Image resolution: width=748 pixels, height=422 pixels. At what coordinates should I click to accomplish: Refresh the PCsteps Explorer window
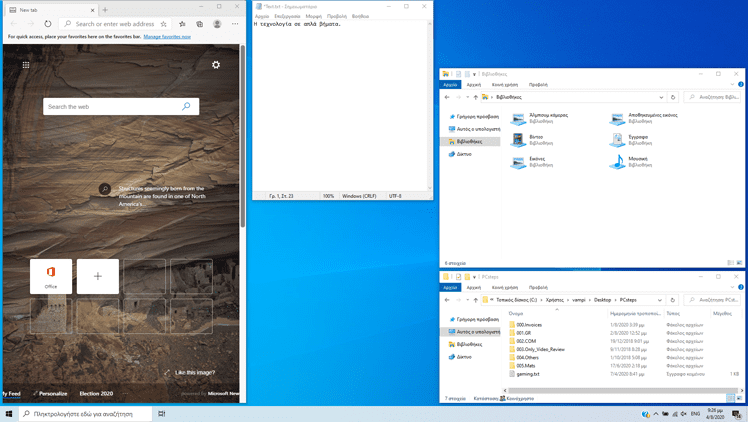673,300
